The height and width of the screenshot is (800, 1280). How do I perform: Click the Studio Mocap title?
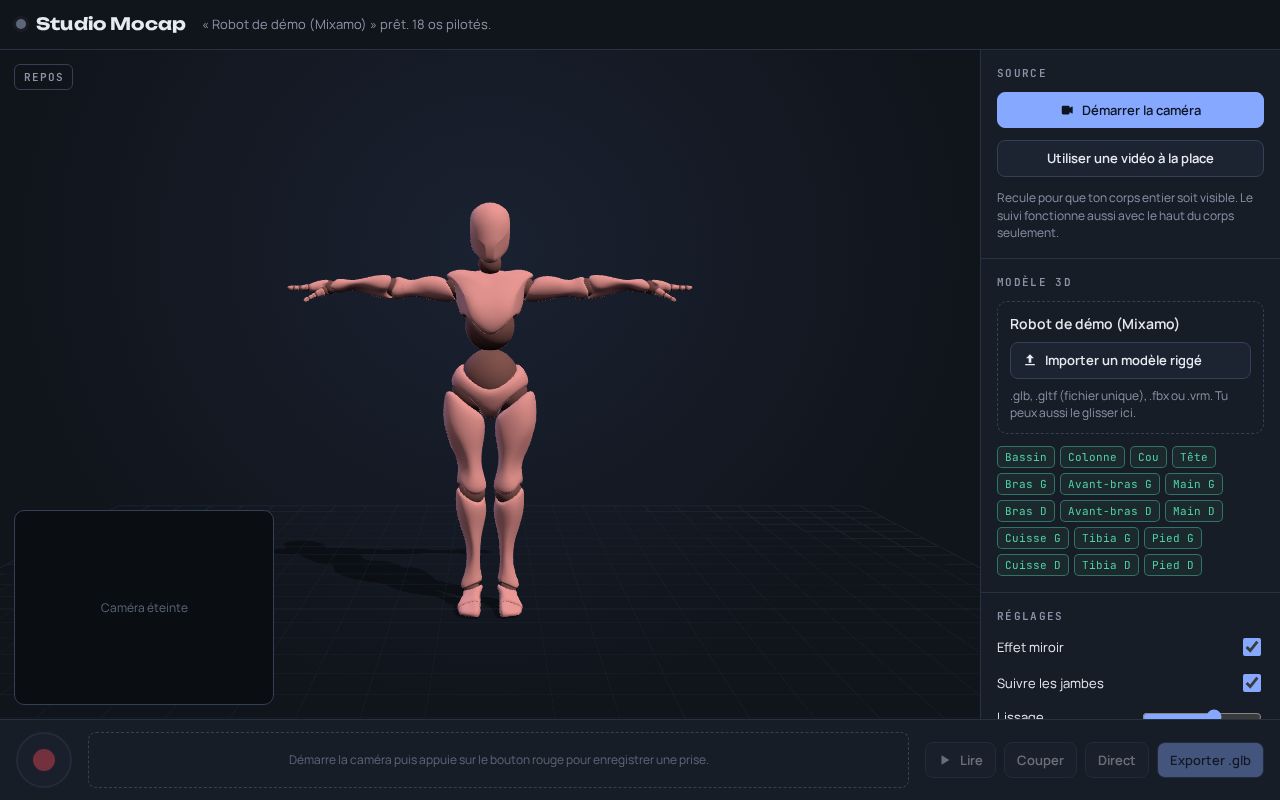(x=111, y=24)
